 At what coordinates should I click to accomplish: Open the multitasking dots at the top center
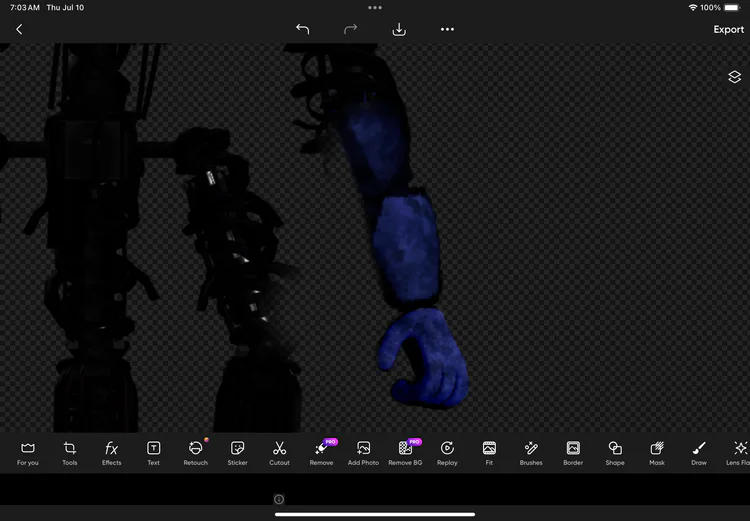click(x=375, y=8)
